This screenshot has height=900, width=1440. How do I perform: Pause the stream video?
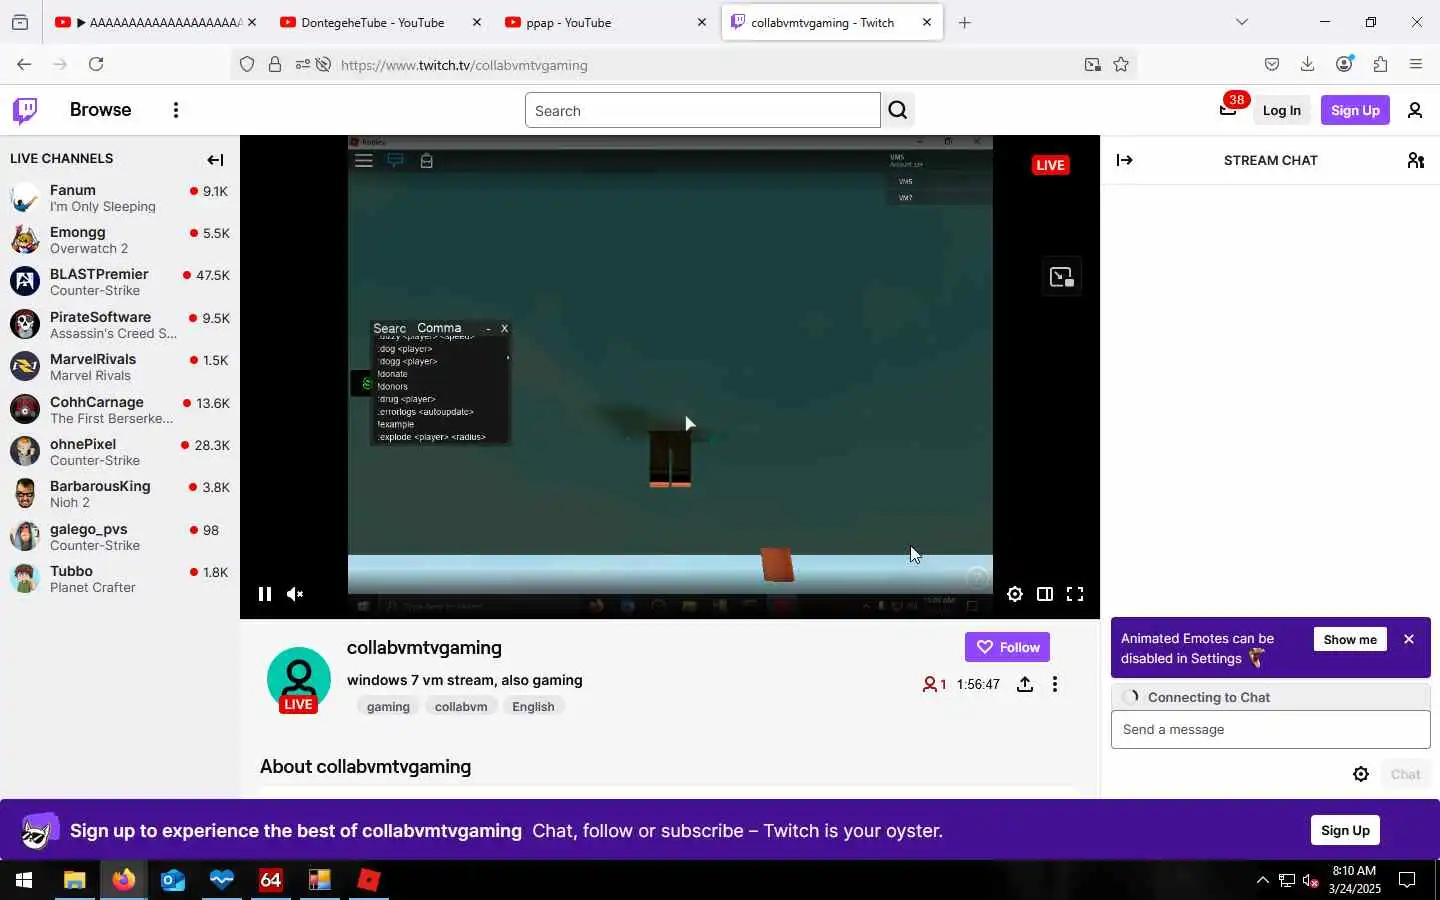click(x=265, y=594)
